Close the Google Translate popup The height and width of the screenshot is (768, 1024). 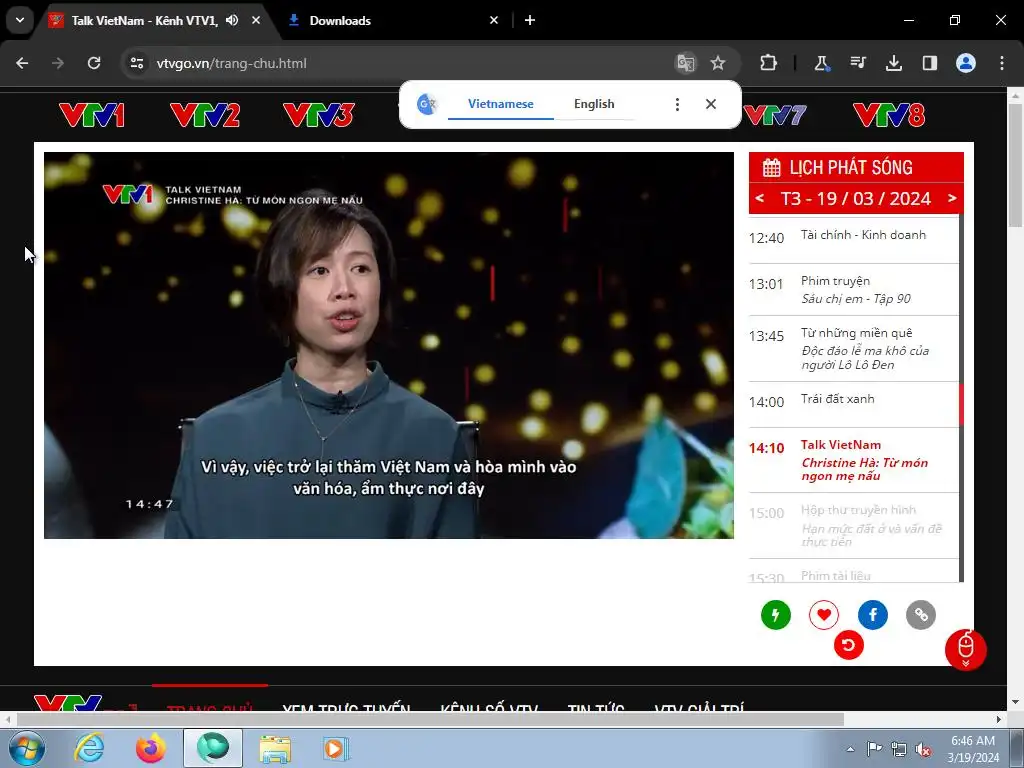pyautogui.click(x=711, y=104)
